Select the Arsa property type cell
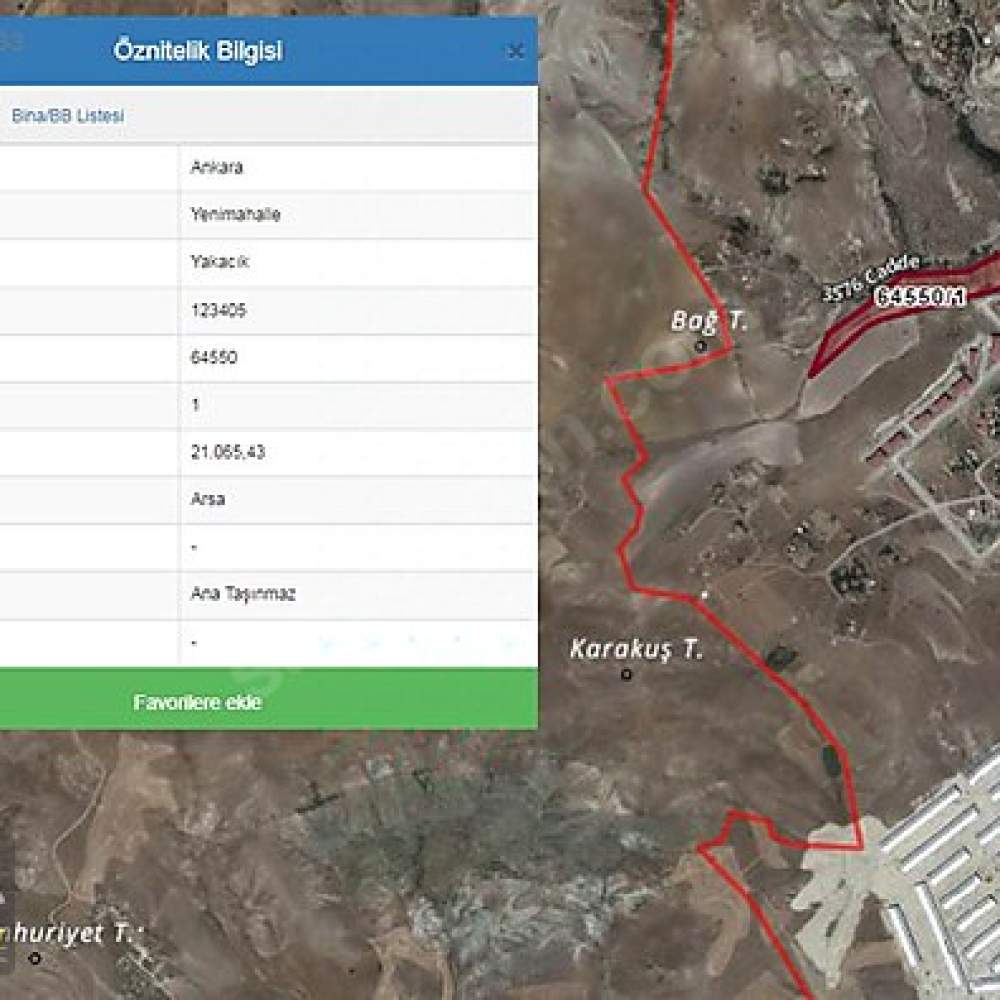The width and height of the screenshot is (1000, 1000). [358, 499]
